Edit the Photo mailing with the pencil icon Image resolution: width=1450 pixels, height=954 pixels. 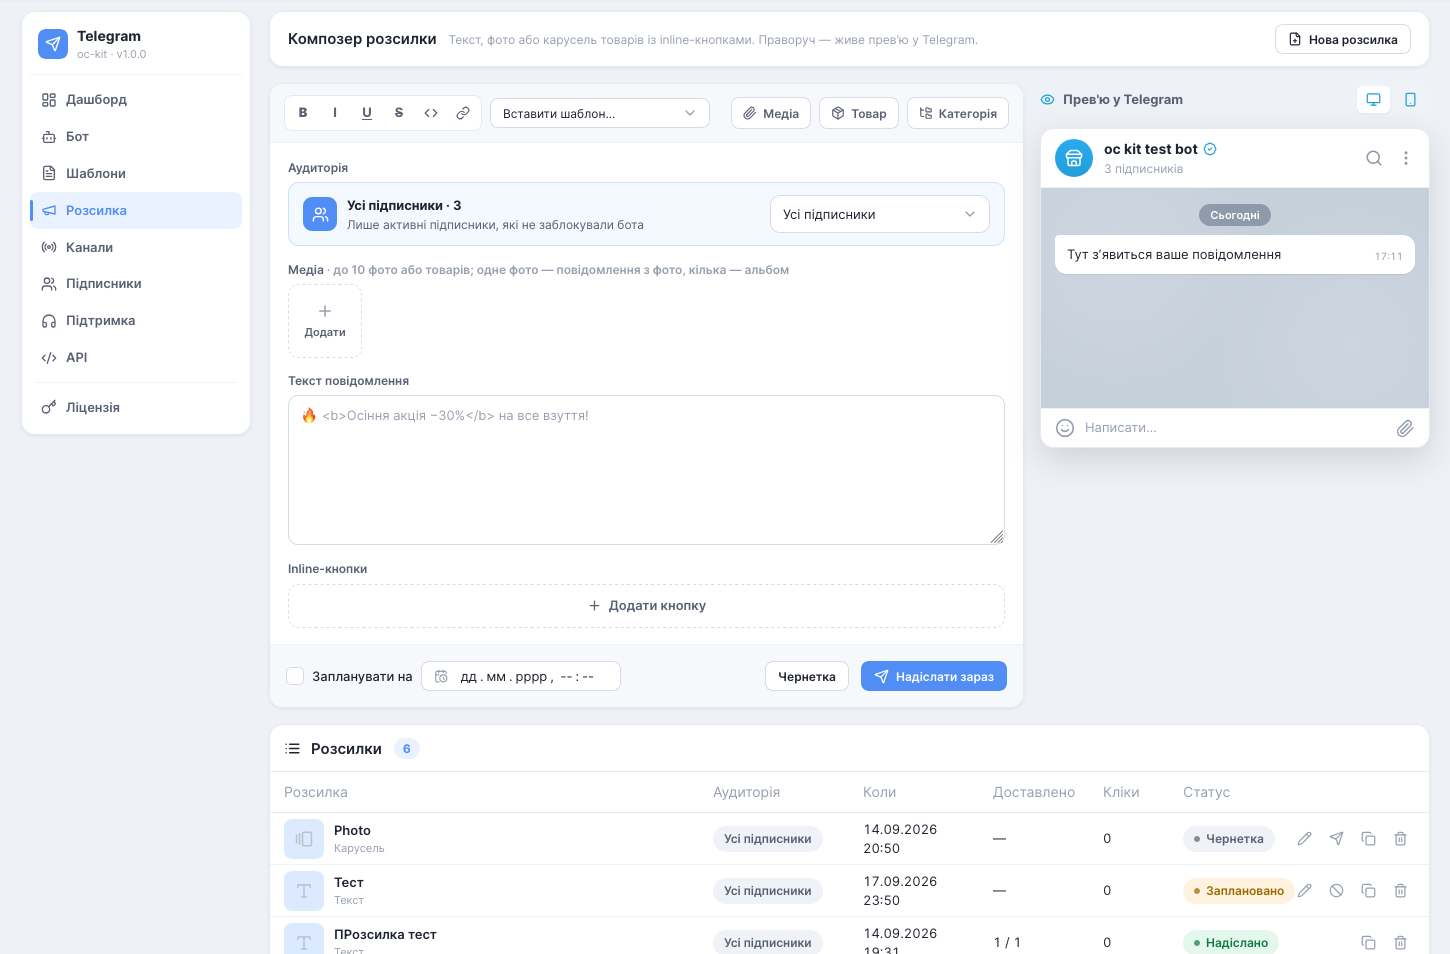(1305, 839)
